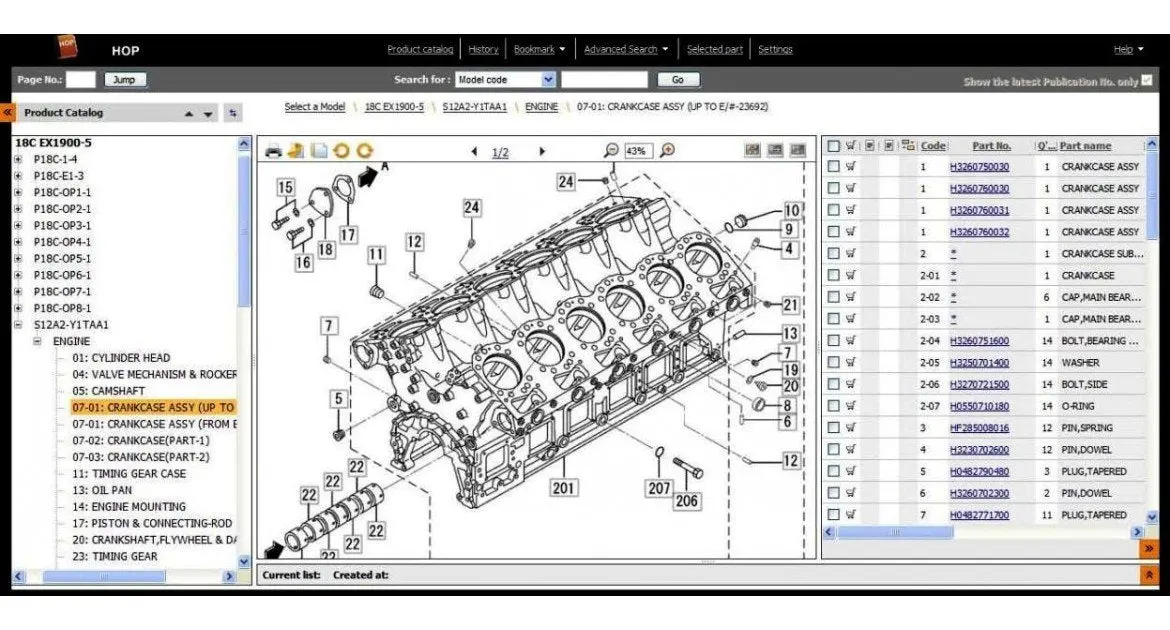Expand the P18C-OP4-1 tree node
Image resolution: width=1170 pixels, height=630 pixels.
[x=18, y=242]
